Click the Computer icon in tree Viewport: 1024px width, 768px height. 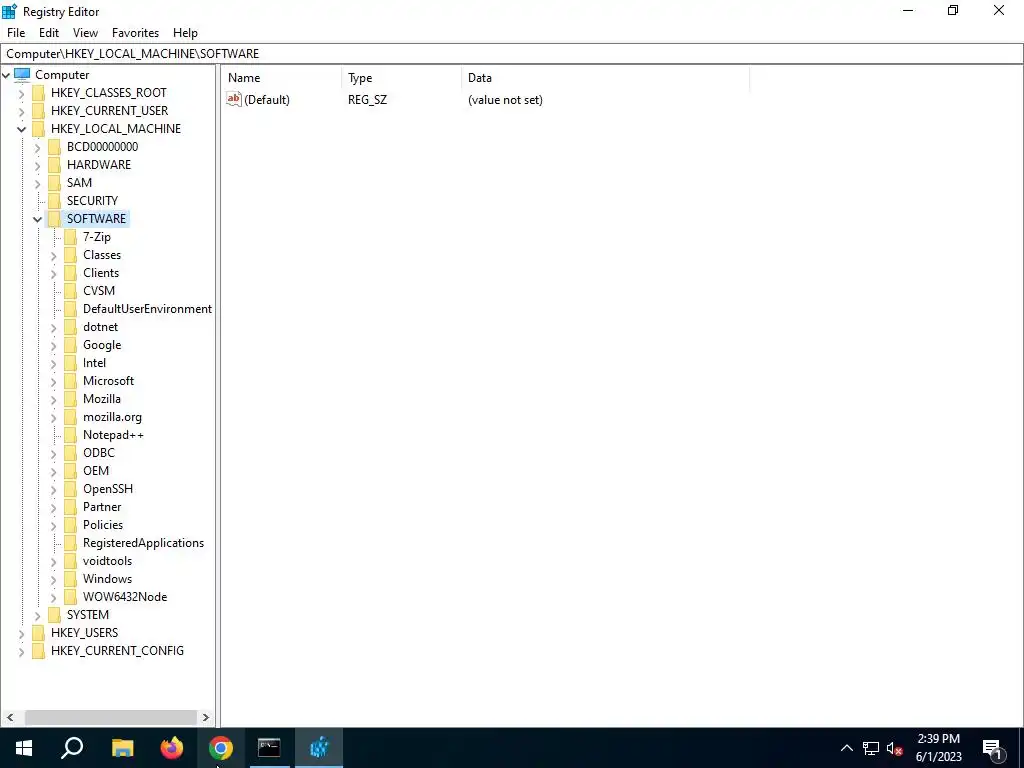[x=22, y=74]
